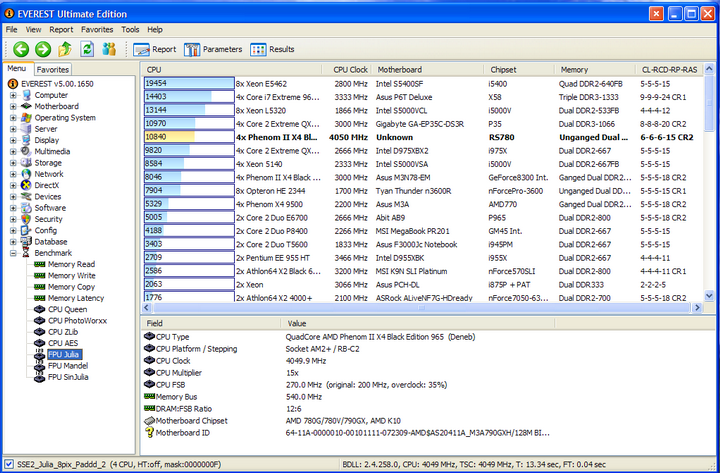Open the View menu
Screen dimensions: 720x473
point(33,29)
